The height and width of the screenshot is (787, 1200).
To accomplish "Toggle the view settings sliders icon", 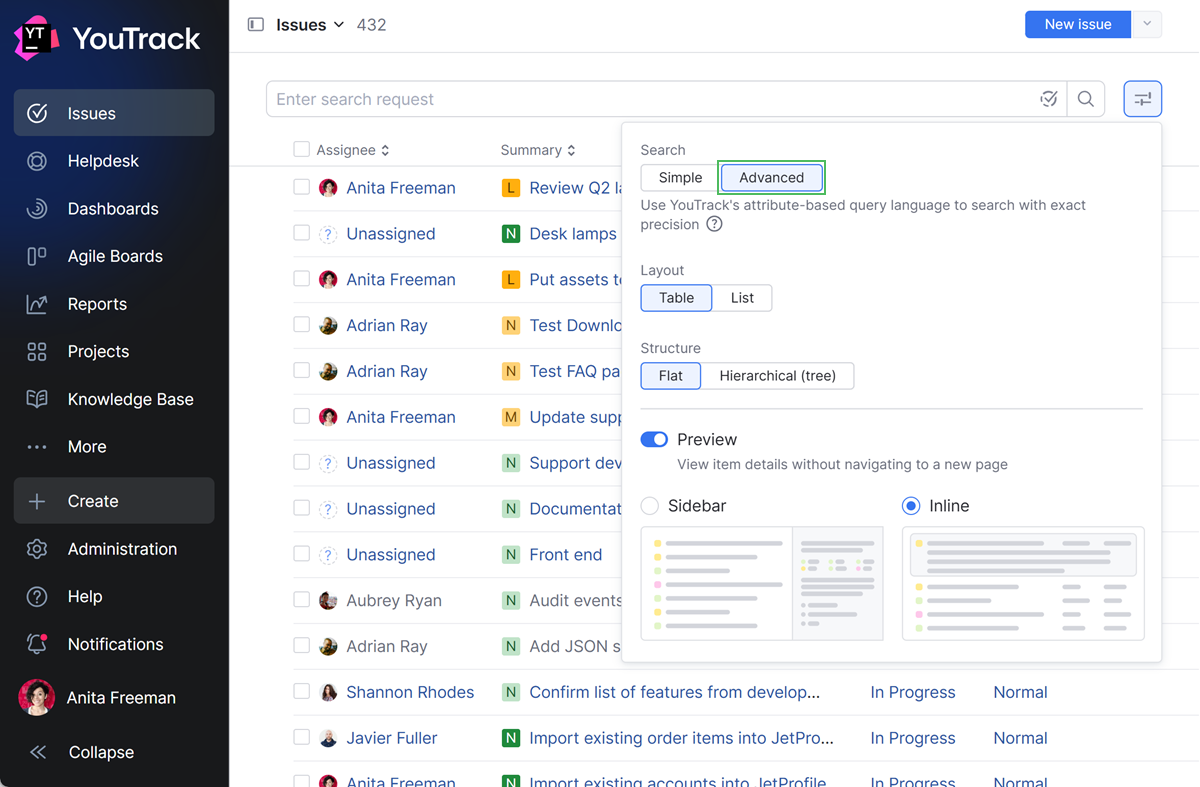I will pyautogui.click(x=1143, y=99).
